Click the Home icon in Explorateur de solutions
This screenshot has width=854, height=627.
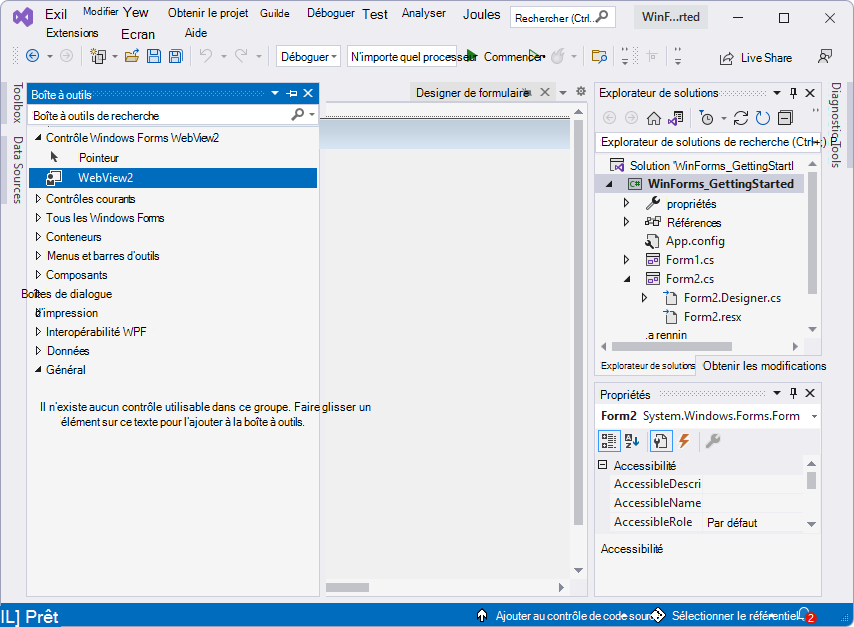[x=654, y=118]
